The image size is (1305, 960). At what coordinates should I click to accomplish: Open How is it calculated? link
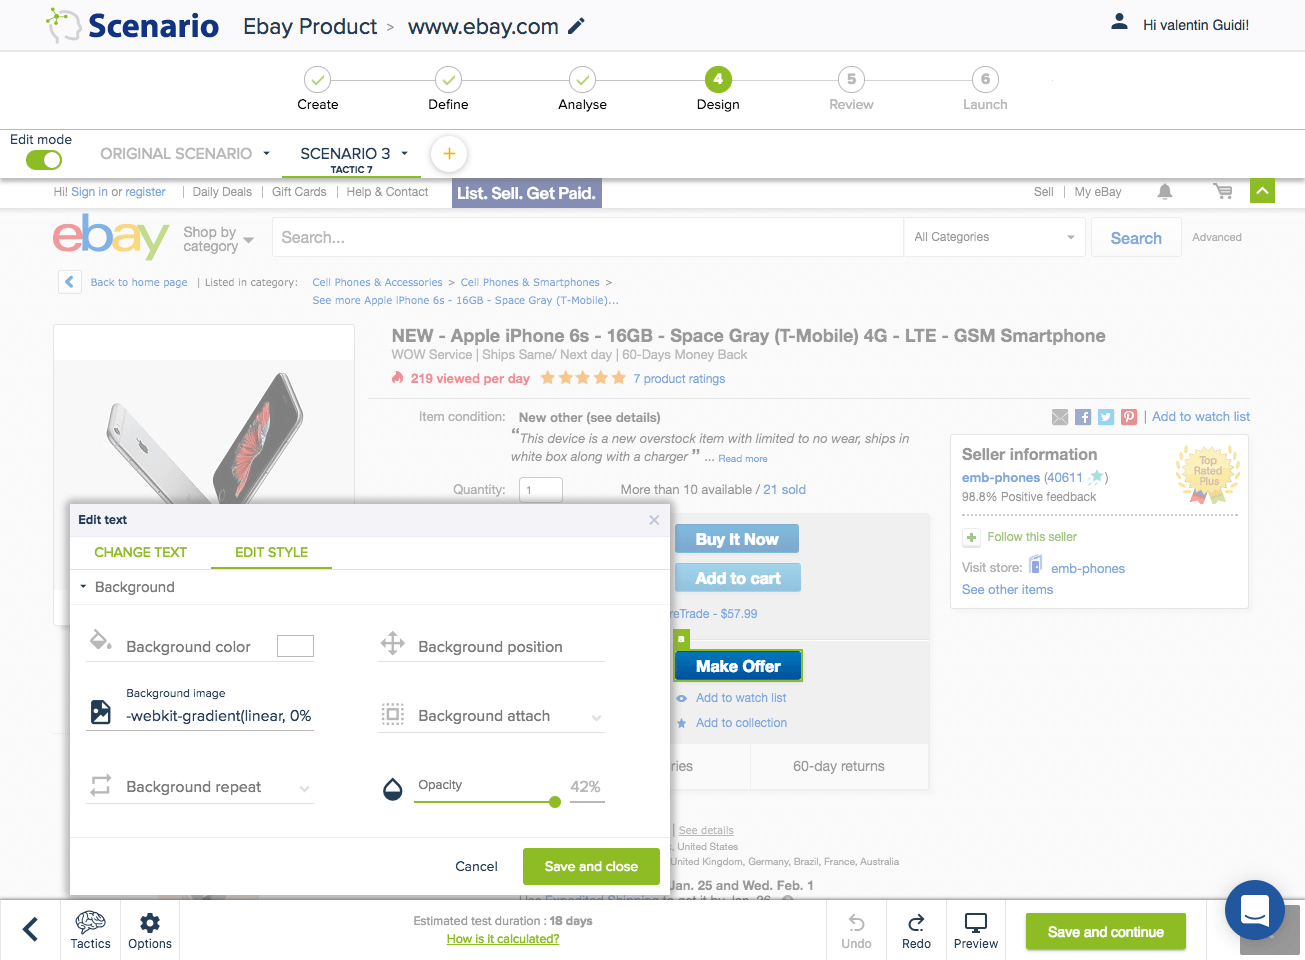coord(503,939)
